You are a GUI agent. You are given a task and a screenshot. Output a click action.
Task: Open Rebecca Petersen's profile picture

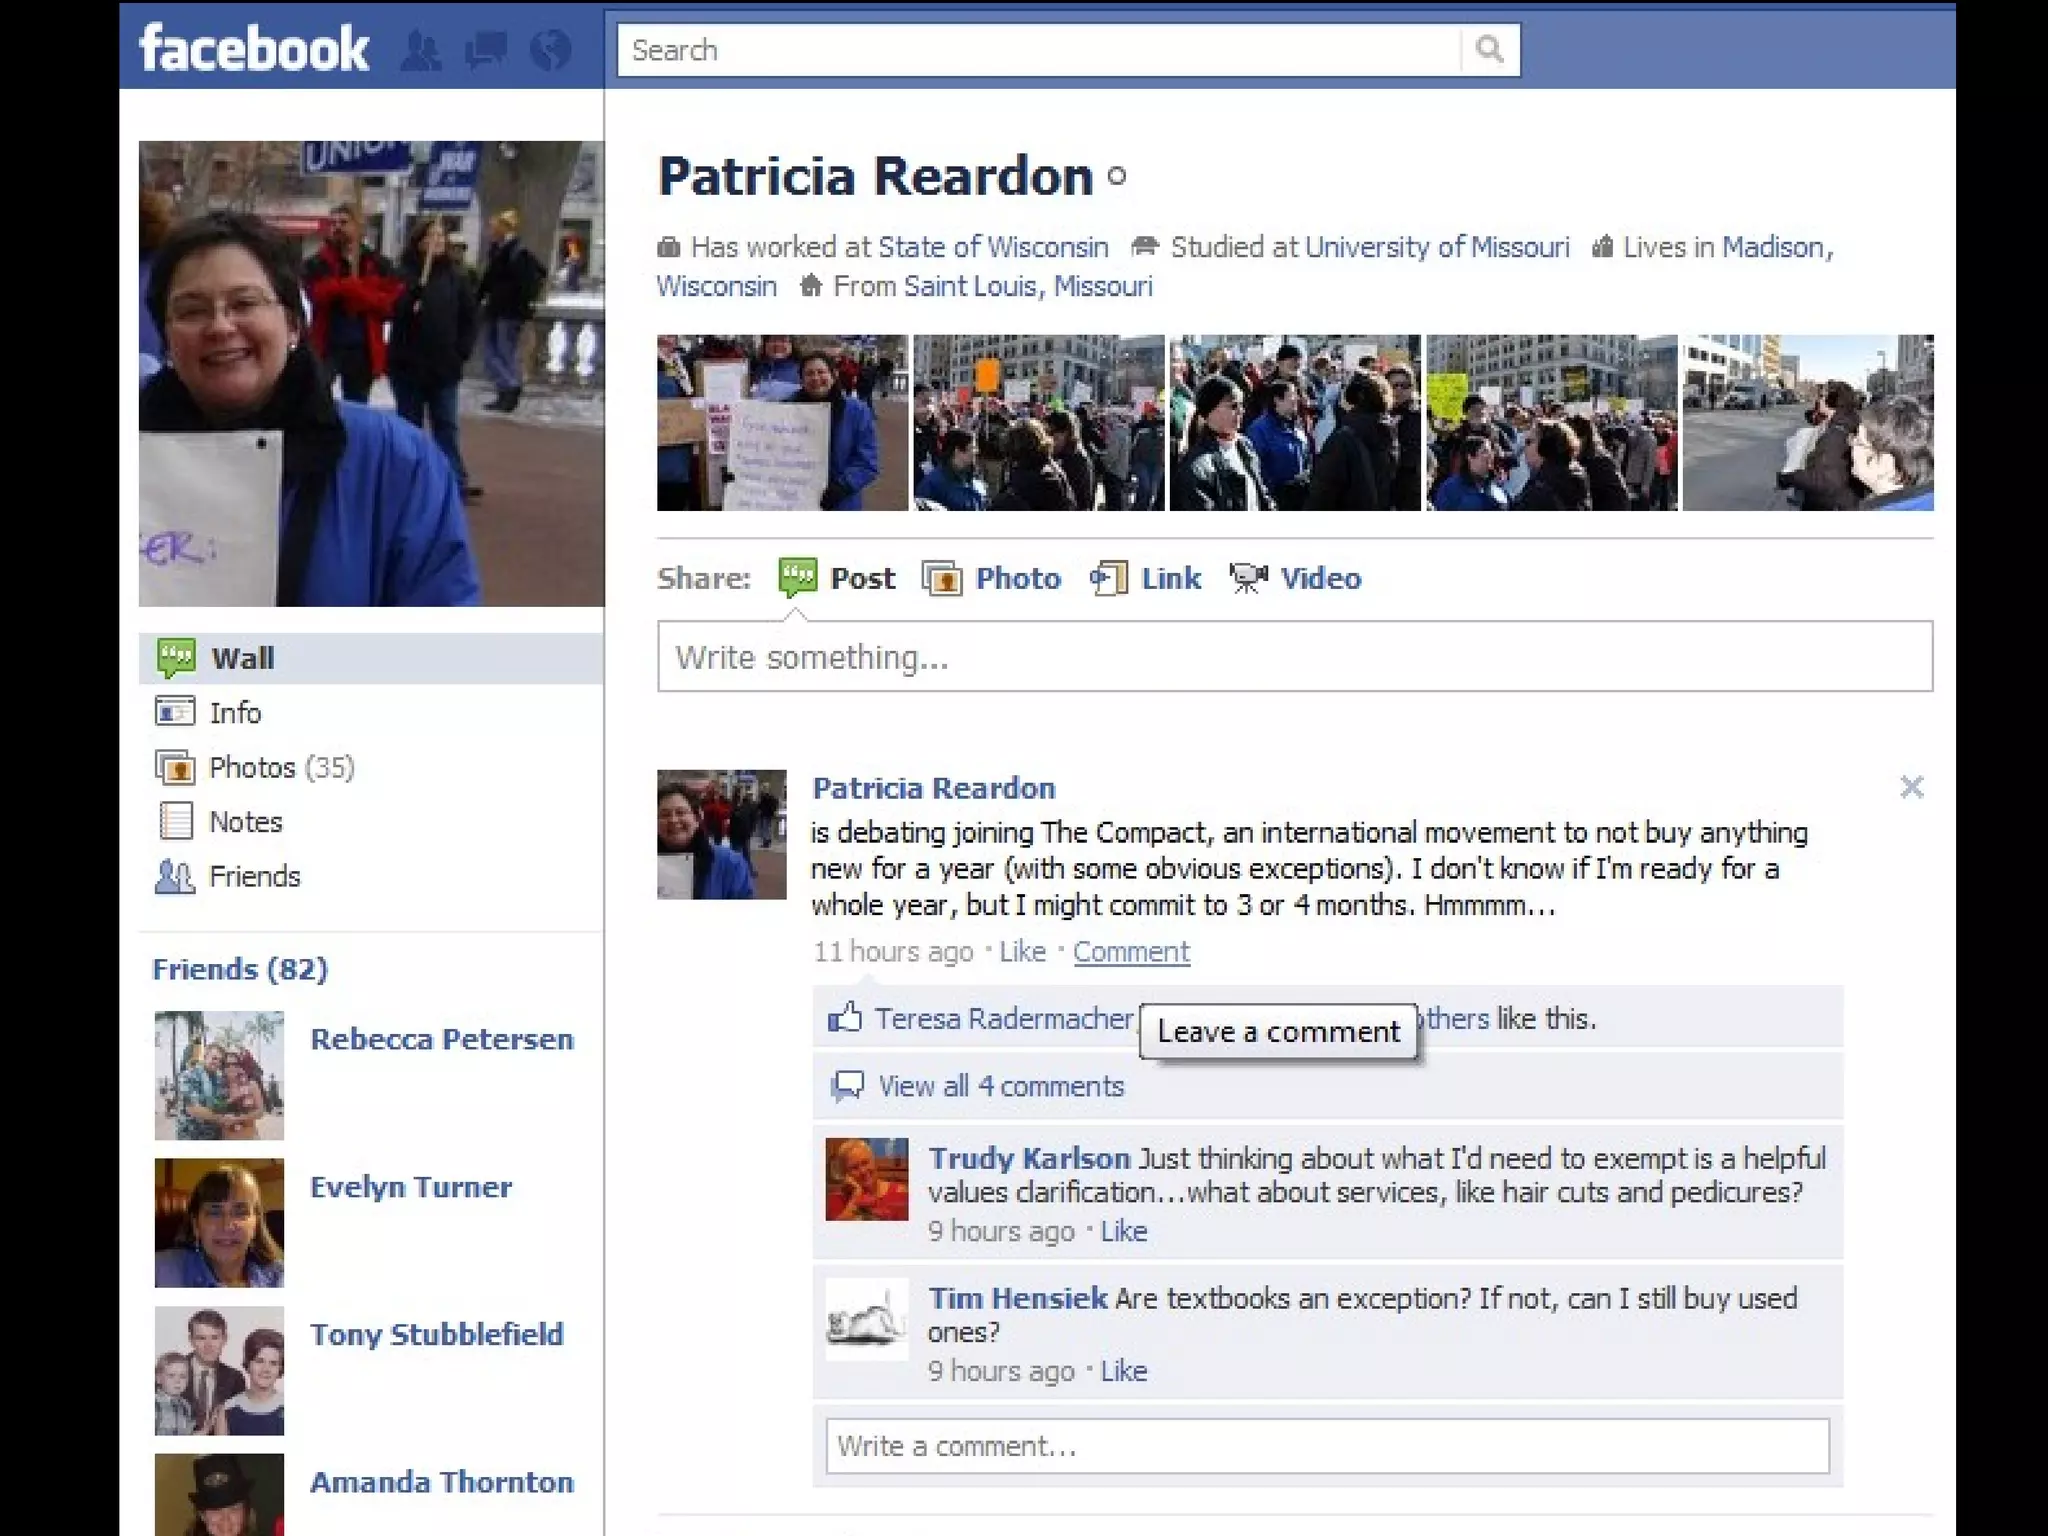click(219, 1076)
